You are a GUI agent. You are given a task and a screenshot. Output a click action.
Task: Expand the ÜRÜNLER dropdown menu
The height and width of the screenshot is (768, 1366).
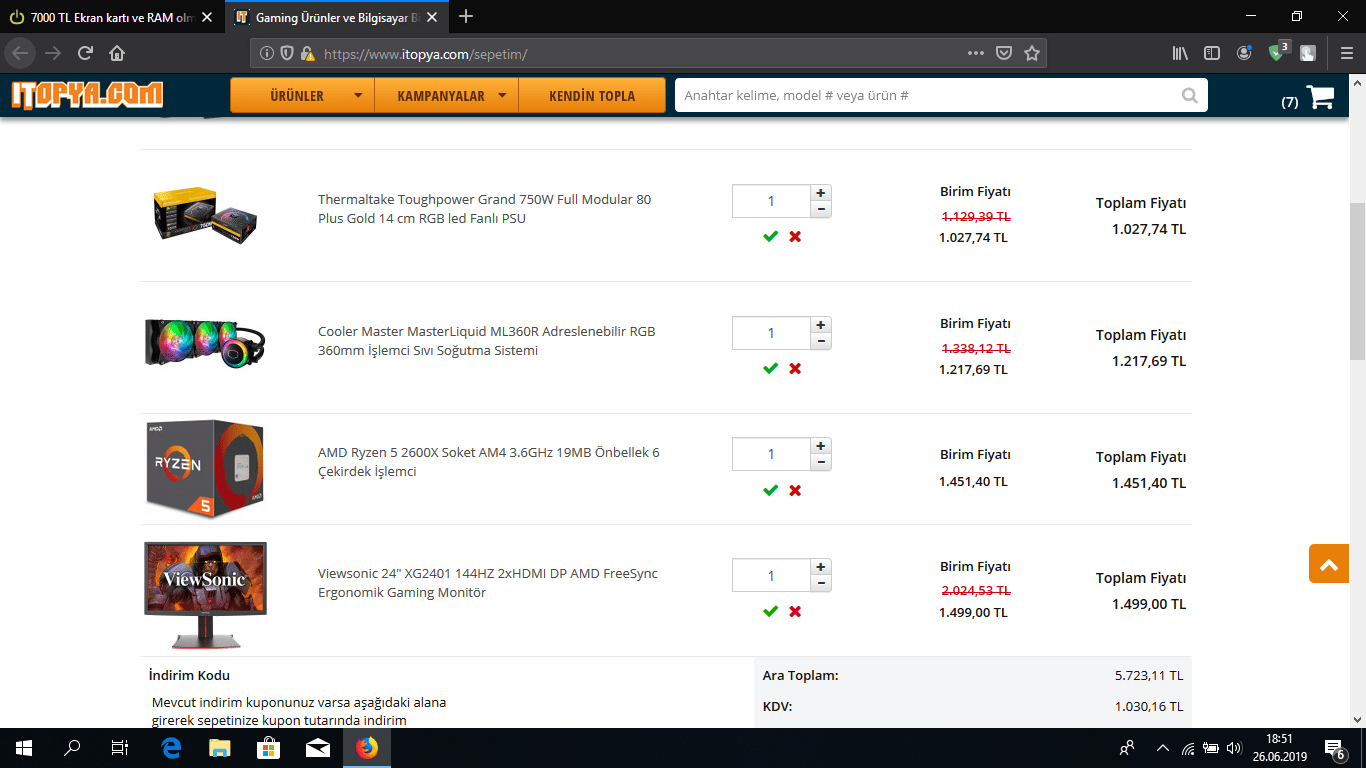302,96
